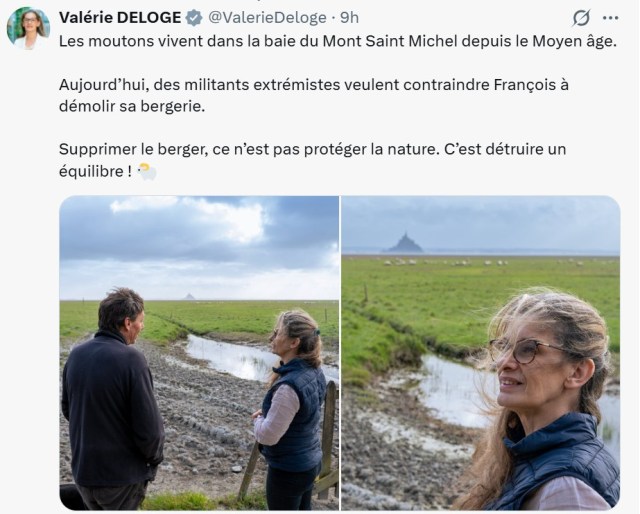The height and width of the screenshot is (514, 640).
Task: Click the sentence starting Supprimer le berger
Action: (313, 160)
